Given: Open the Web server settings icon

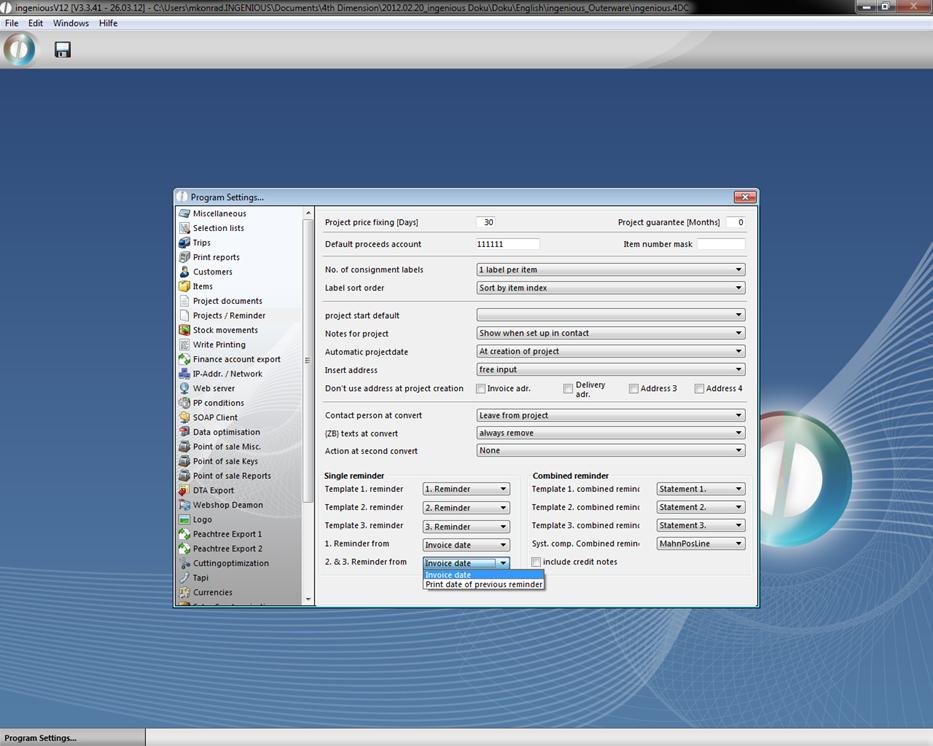Looking at the screenshot, I should tap(184, 388).
